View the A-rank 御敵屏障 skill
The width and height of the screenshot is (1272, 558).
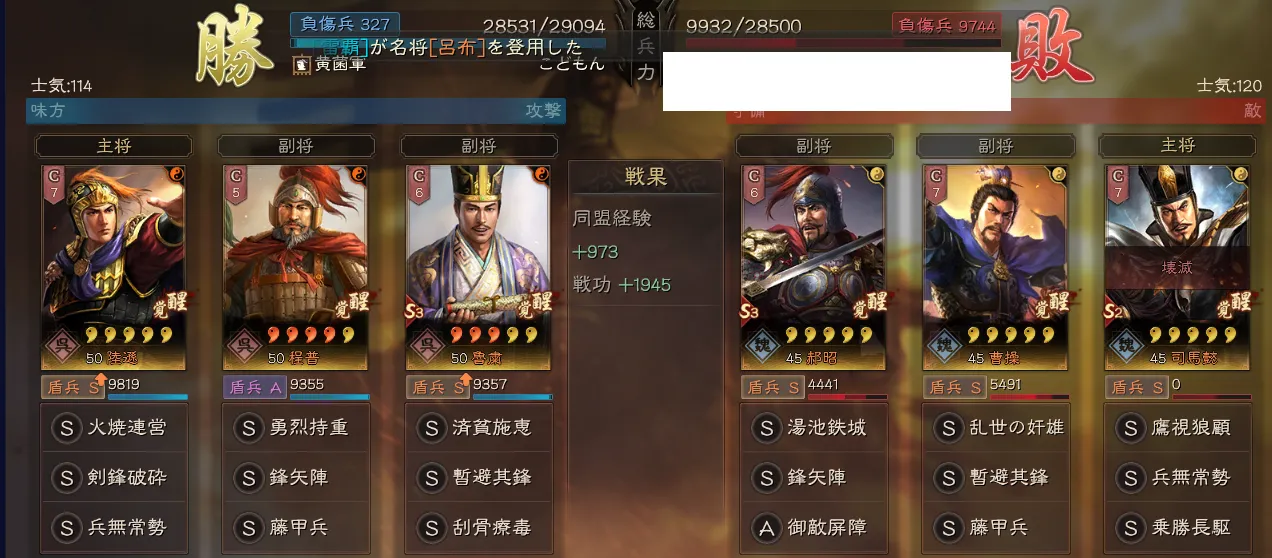pyautogui.click(x=813, y=527)
